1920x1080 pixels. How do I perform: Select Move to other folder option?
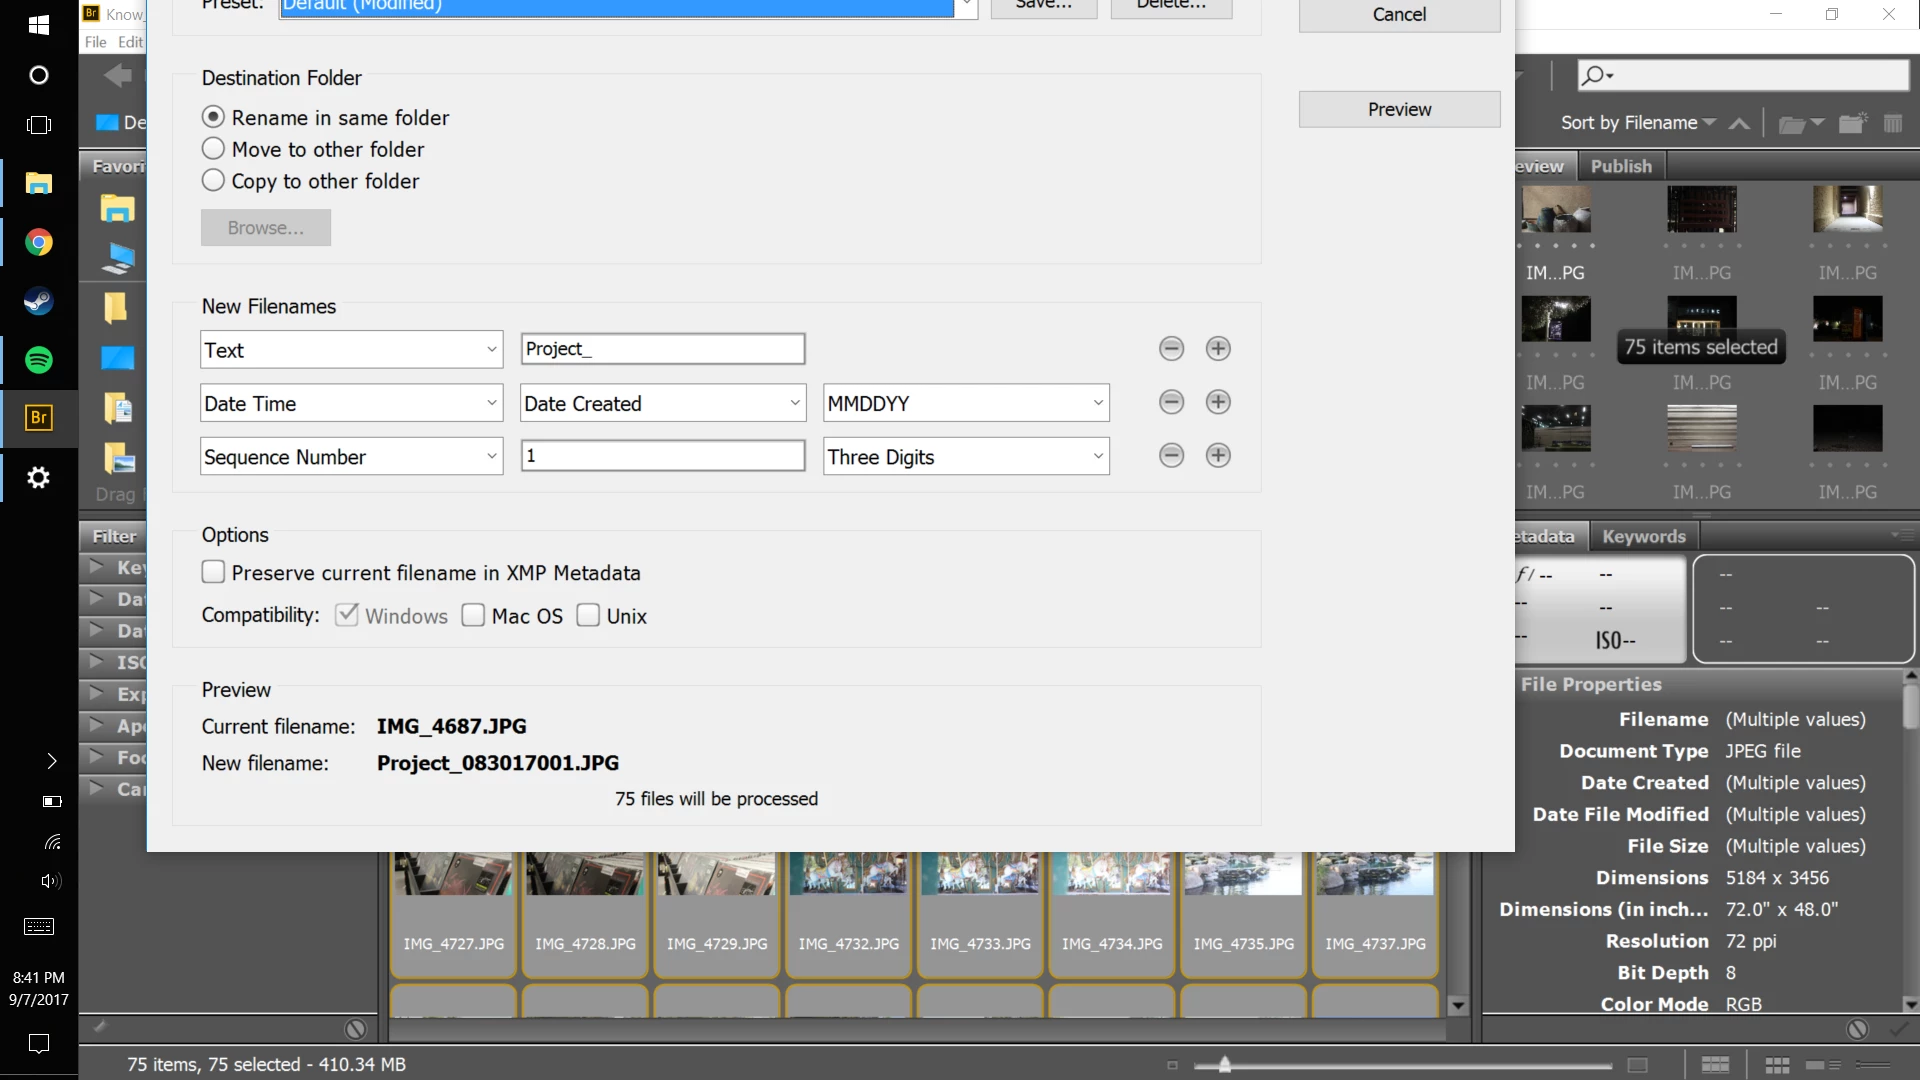(x=213, y=150)
